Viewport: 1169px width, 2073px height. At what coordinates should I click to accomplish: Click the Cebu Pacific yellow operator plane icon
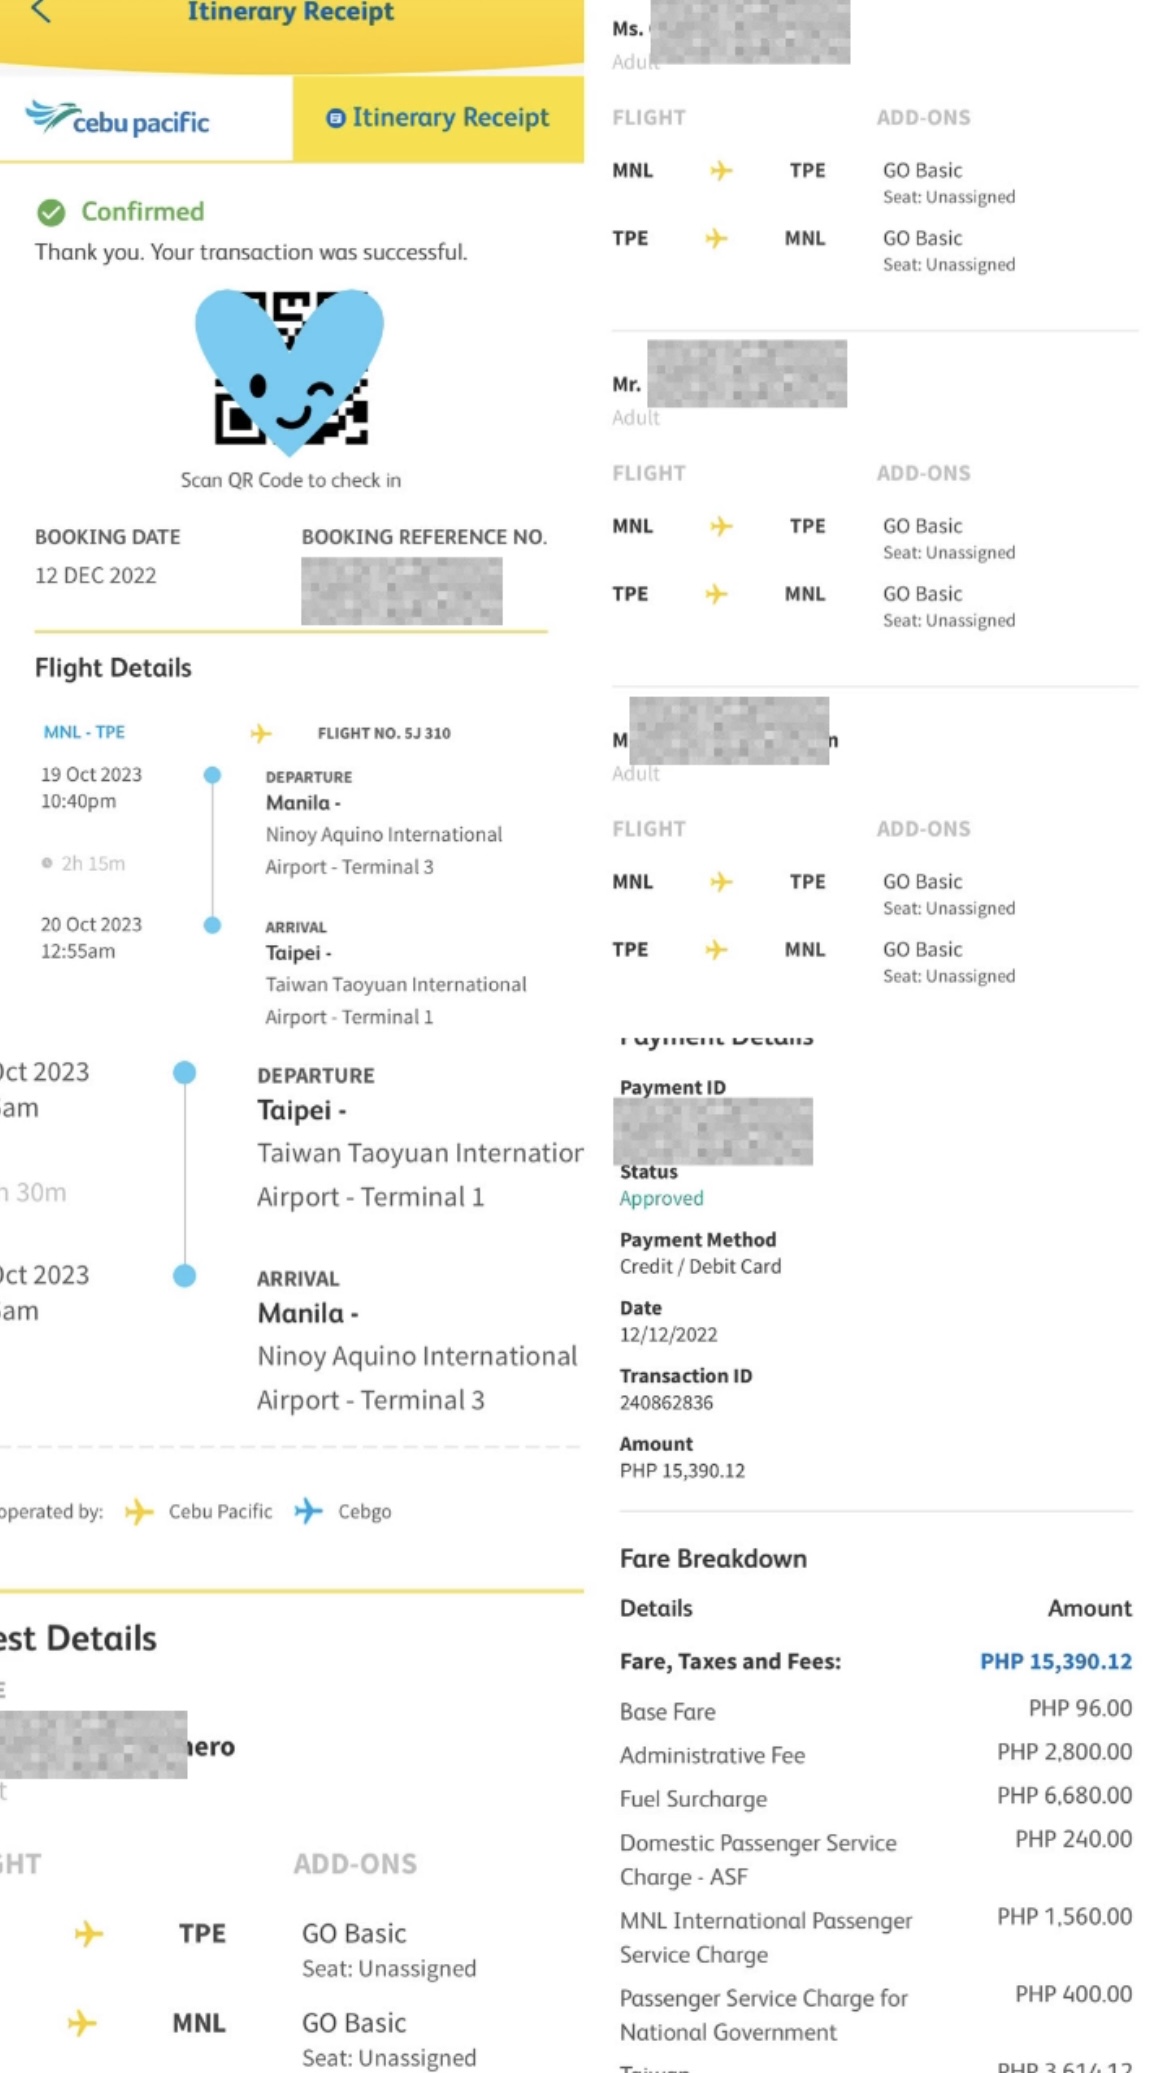point(139,1511)
